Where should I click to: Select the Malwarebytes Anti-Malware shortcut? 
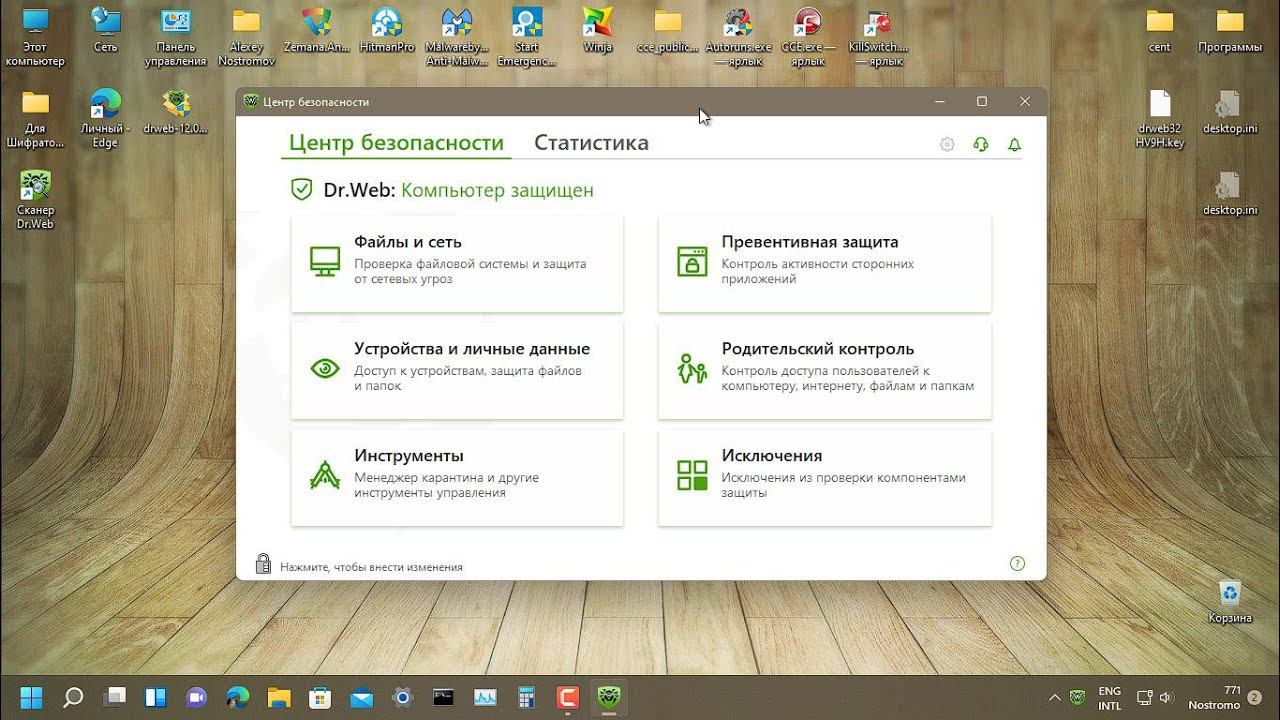(x=457, y=37)
